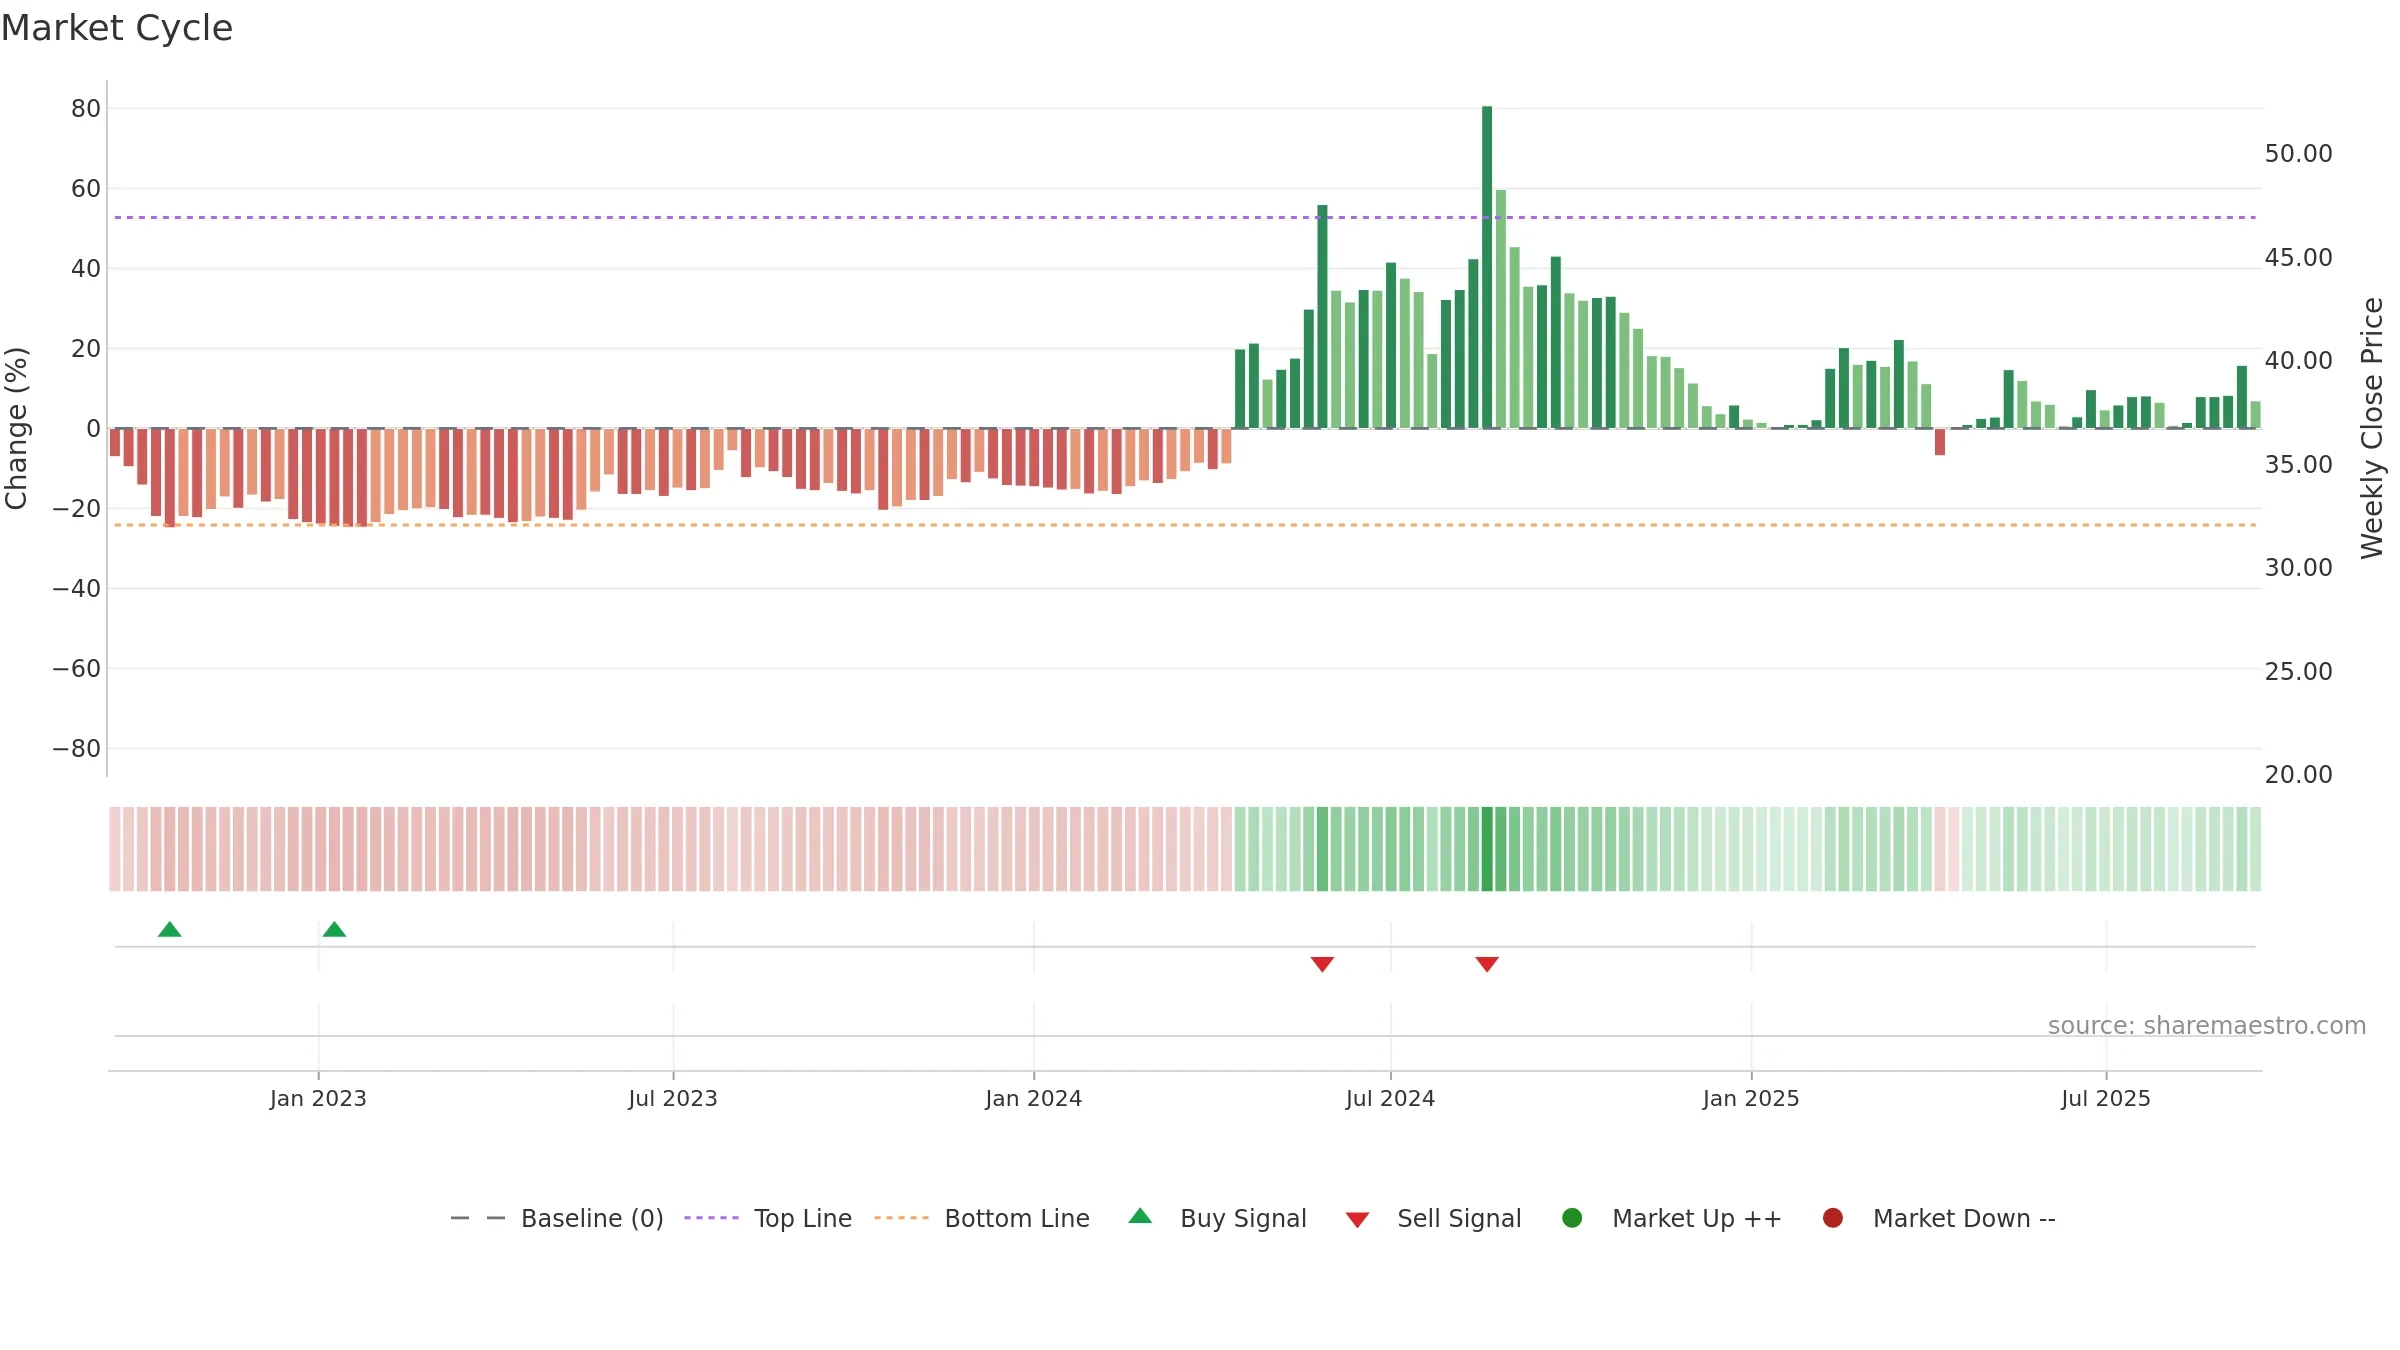The height and width of the screenshot is (1350, 2400).
Task: Select the sell signal marker after Jul 2024
Action: point(1487,964)
